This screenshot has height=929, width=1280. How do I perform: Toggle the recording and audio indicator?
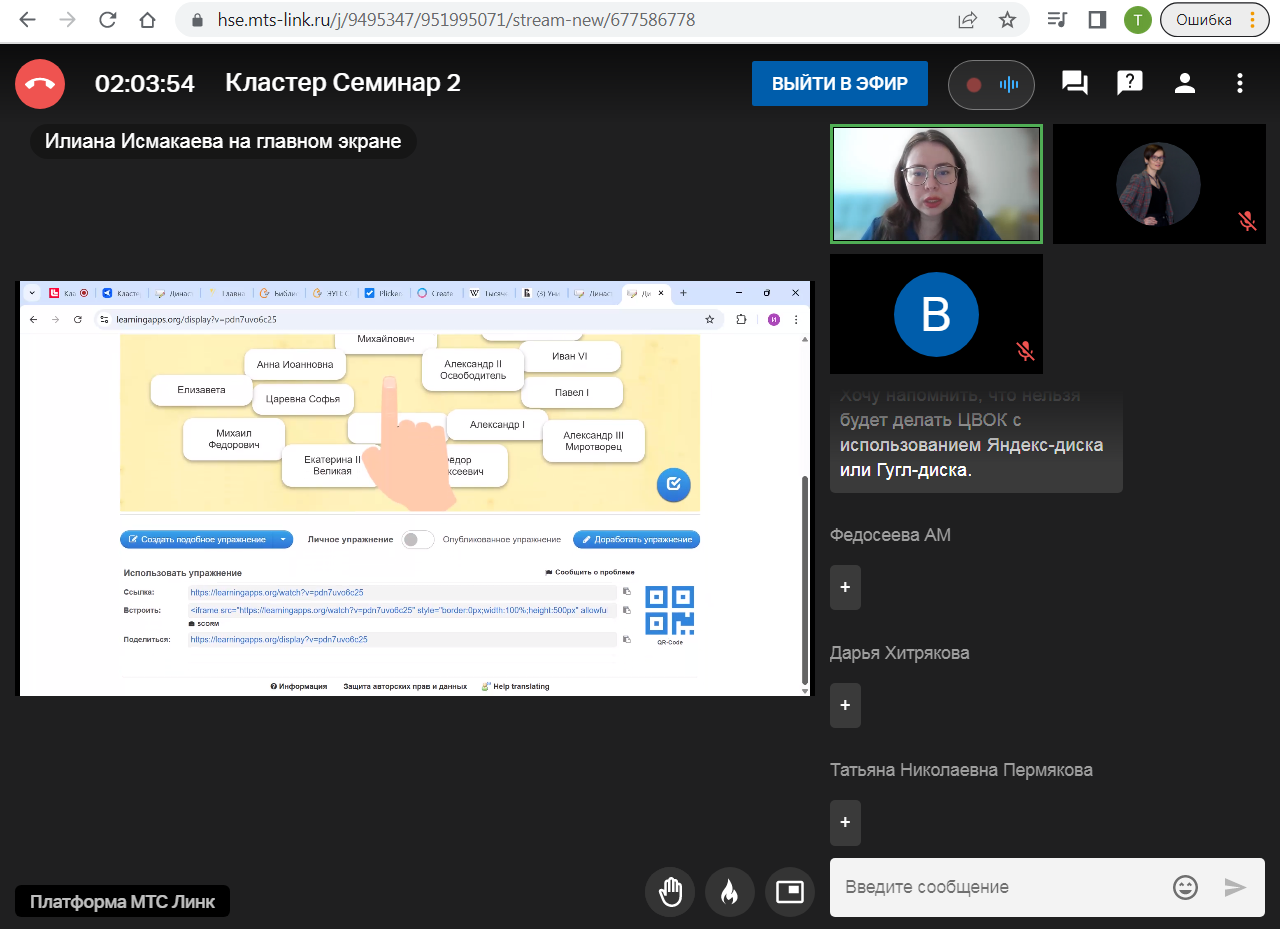[x=991, y=85]
